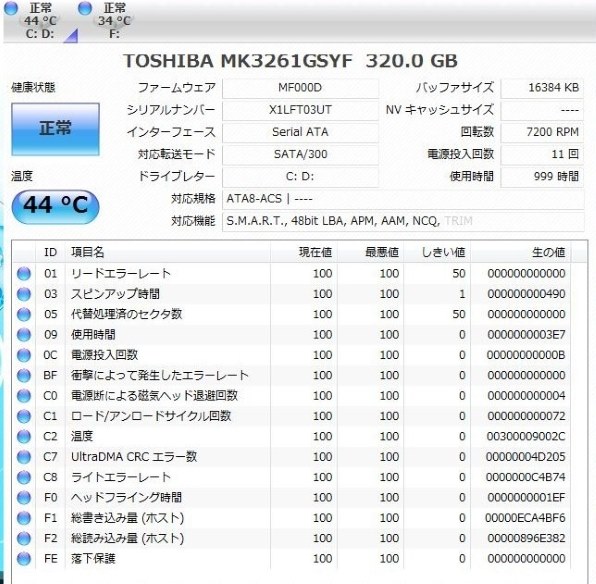
Task: Click the TOSHIBA MK3261GSYF 320.0 GB title
Action: (290, 61)
